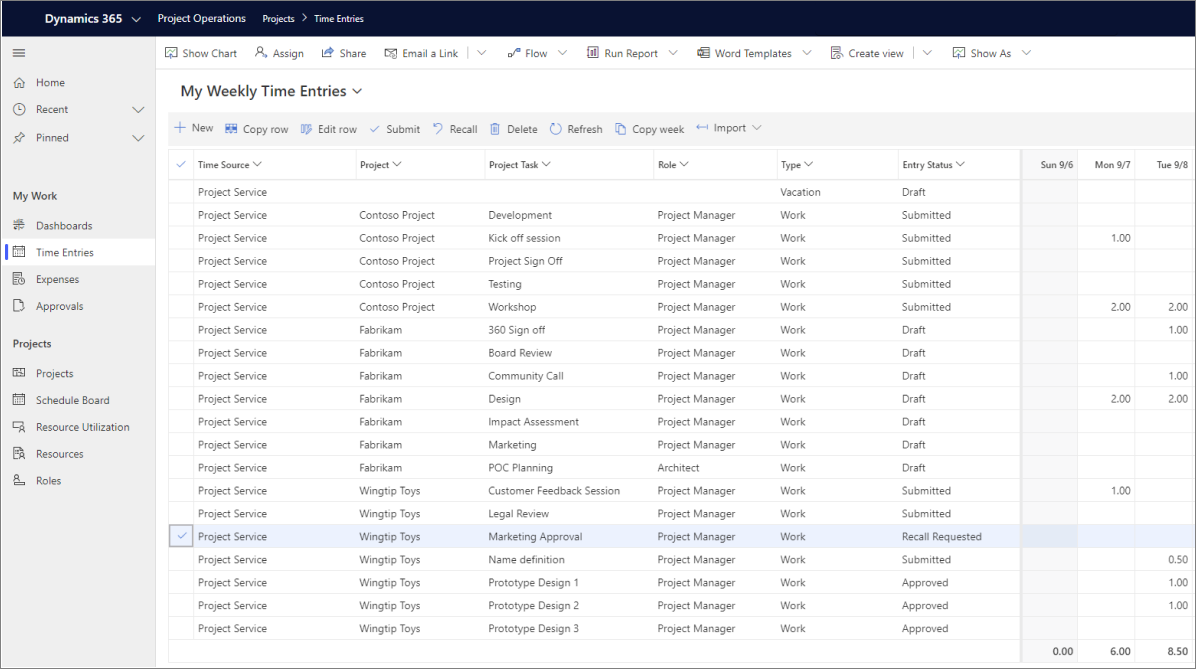This screenshot has height=669, width=1196.
Task: Click the Recall icon button
Action: pos(438,129)
